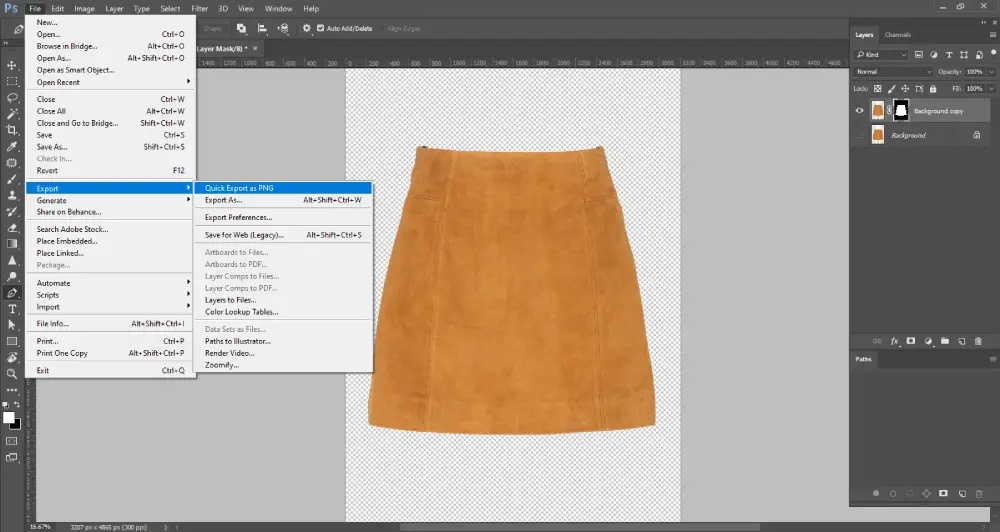The image size is (1000, 532).
Task: Toggle lock transparent pixels
Action: (x=878, y=89)
